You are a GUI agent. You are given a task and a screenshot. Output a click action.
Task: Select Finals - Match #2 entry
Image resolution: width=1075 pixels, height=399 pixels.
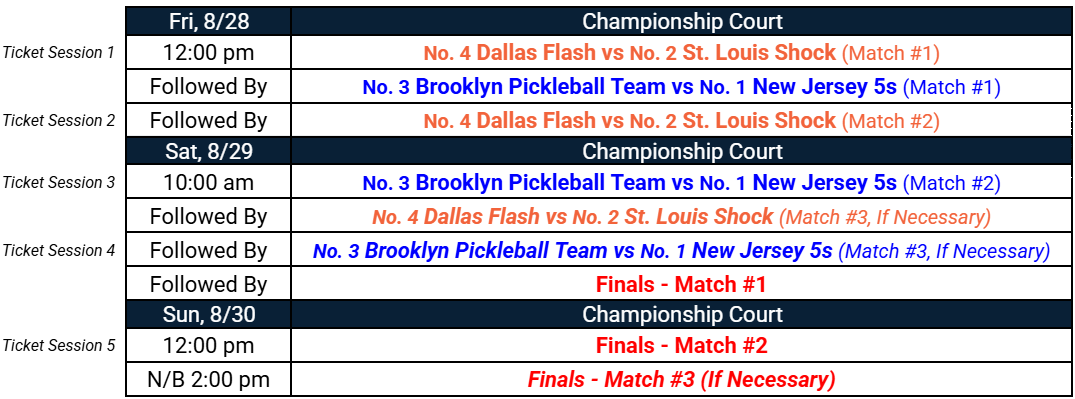click(681, 346)
